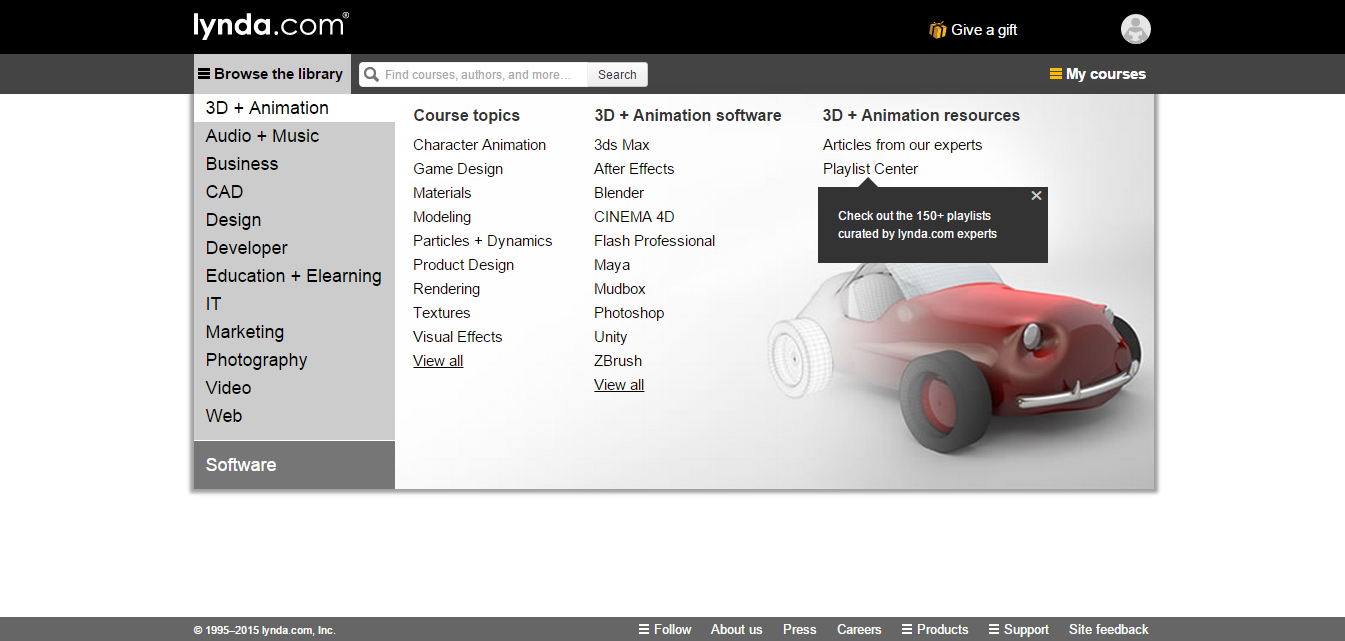Close the playlists tooltip
Screen dimensions: 1345x641
pyautogui.click(x=1036, y=196)
